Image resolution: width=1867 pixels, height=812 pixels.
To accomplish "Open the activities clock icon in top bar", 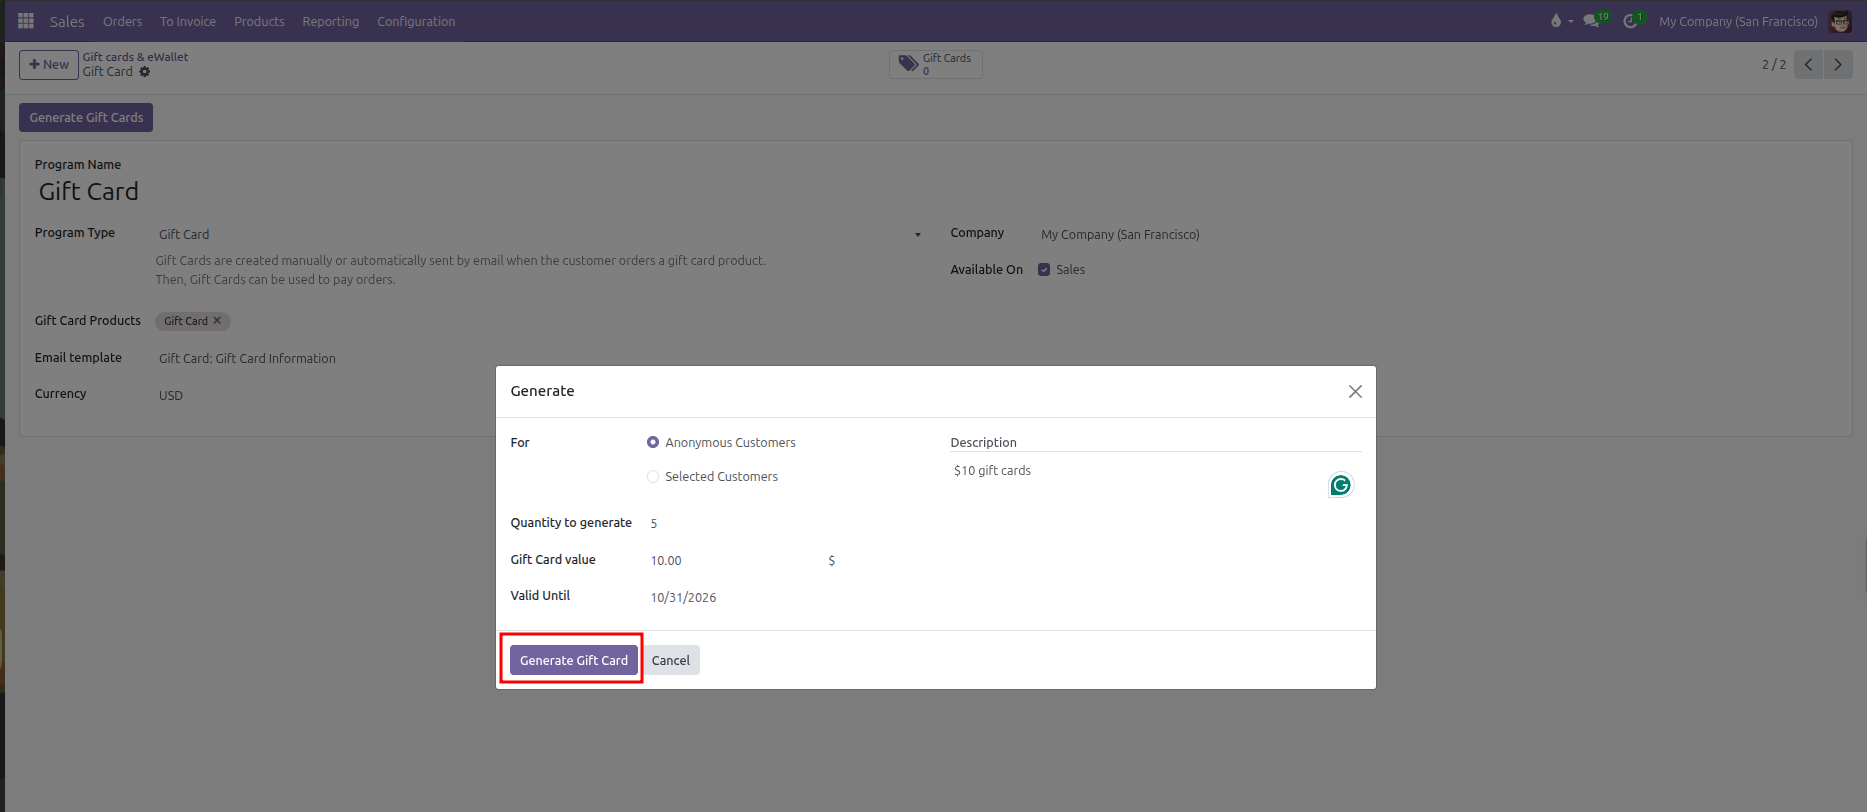I will pyautogui.click(x=1631, y=21).
